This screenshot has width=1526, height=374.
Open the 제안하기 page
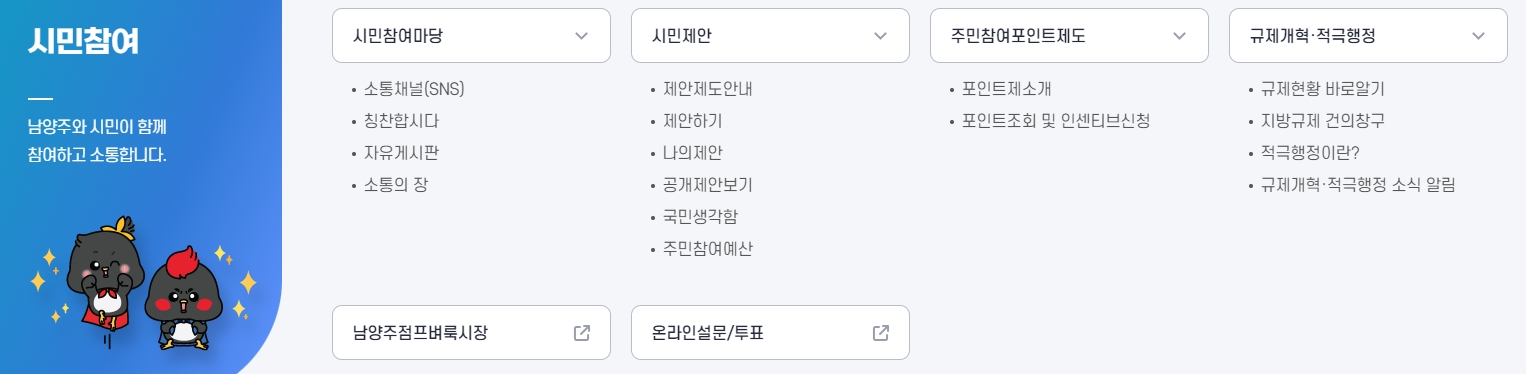(693, 121)
